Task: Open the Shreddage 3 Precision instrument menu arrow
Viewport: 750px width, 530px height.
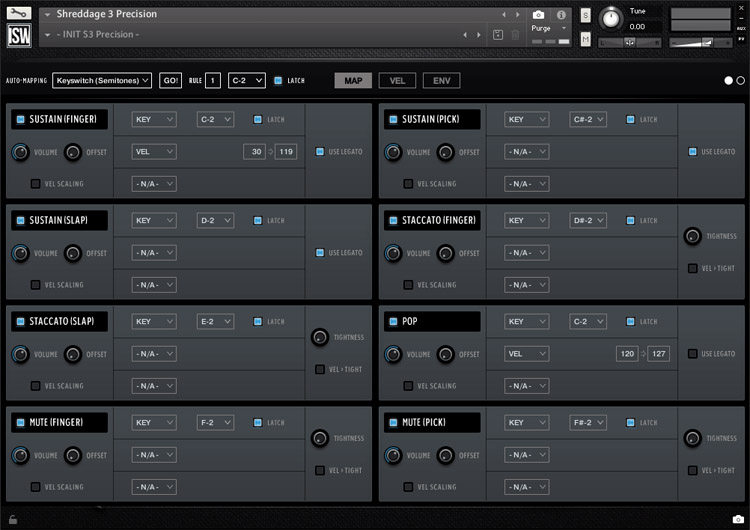Action: pyautogui.click(x=47, y=15)
